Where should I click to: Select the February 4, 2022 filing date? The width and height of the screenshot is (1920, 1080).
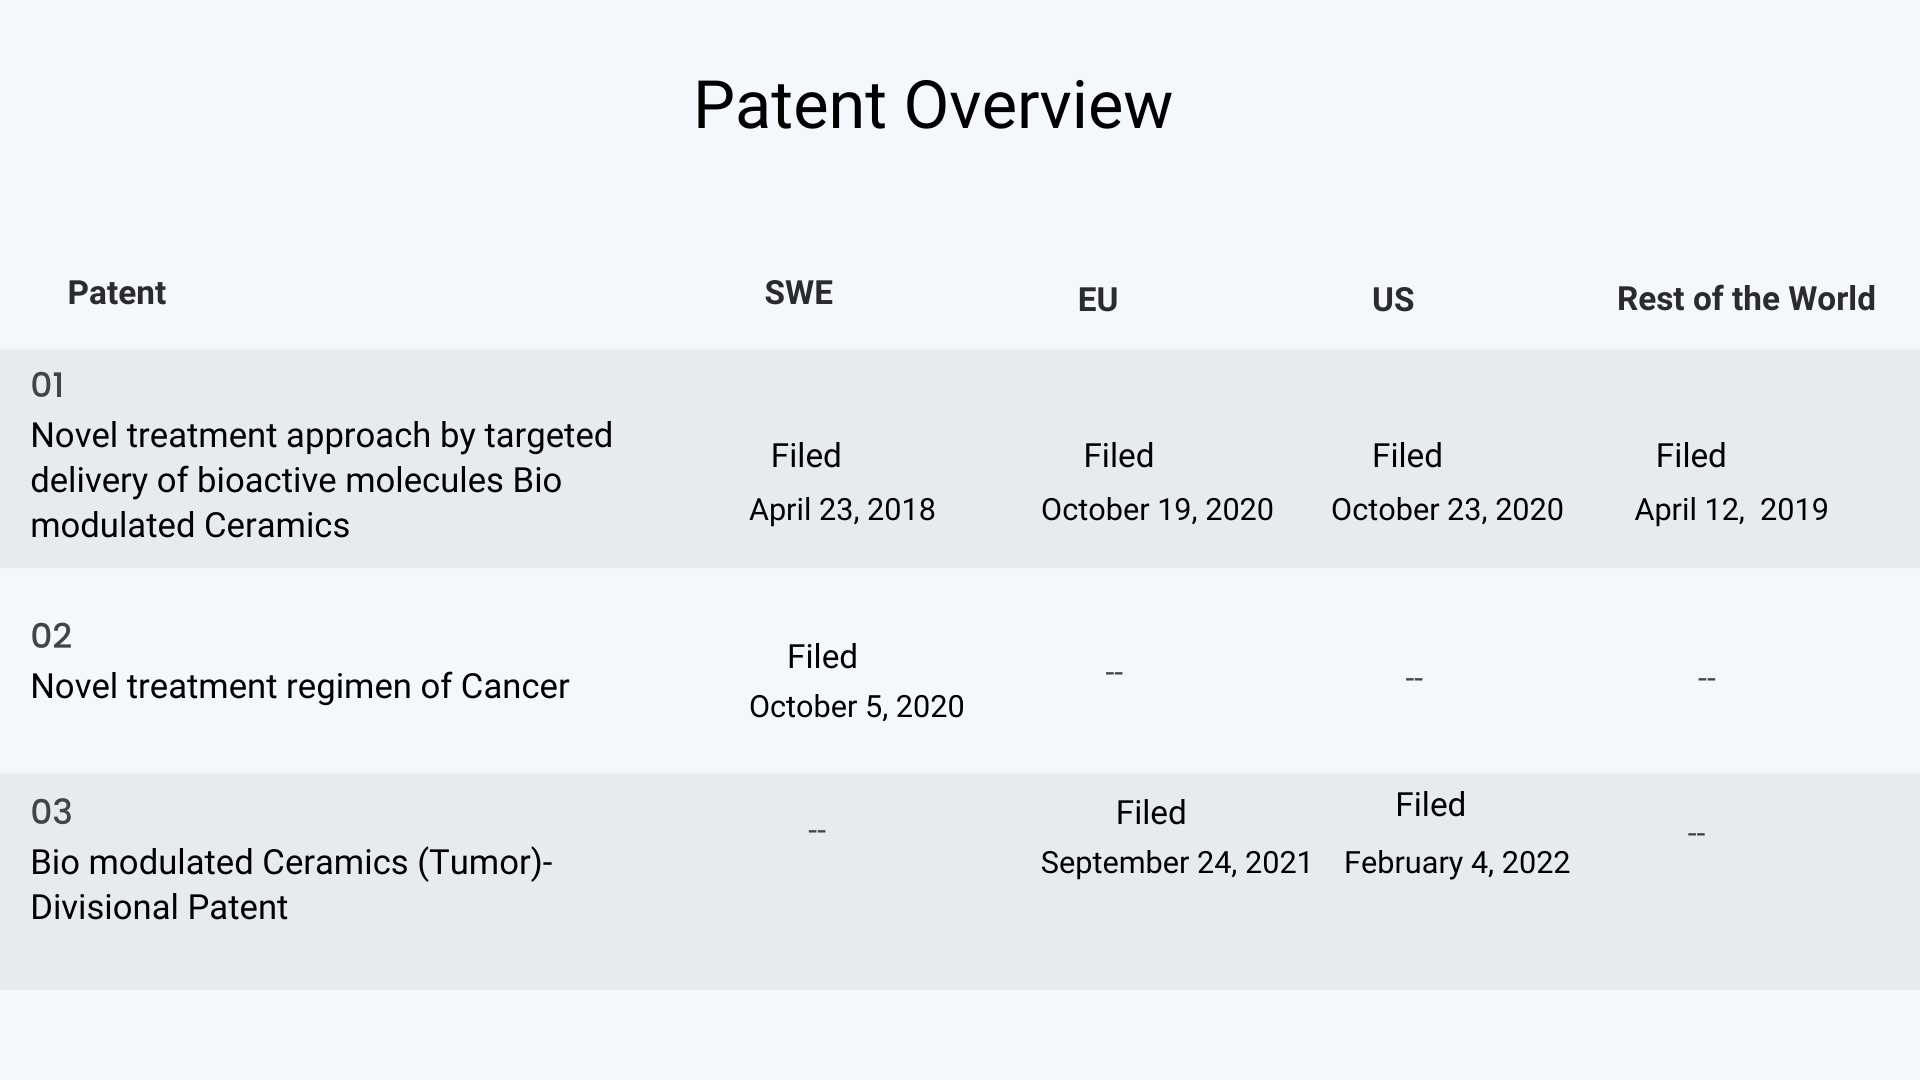[1457, 863]
